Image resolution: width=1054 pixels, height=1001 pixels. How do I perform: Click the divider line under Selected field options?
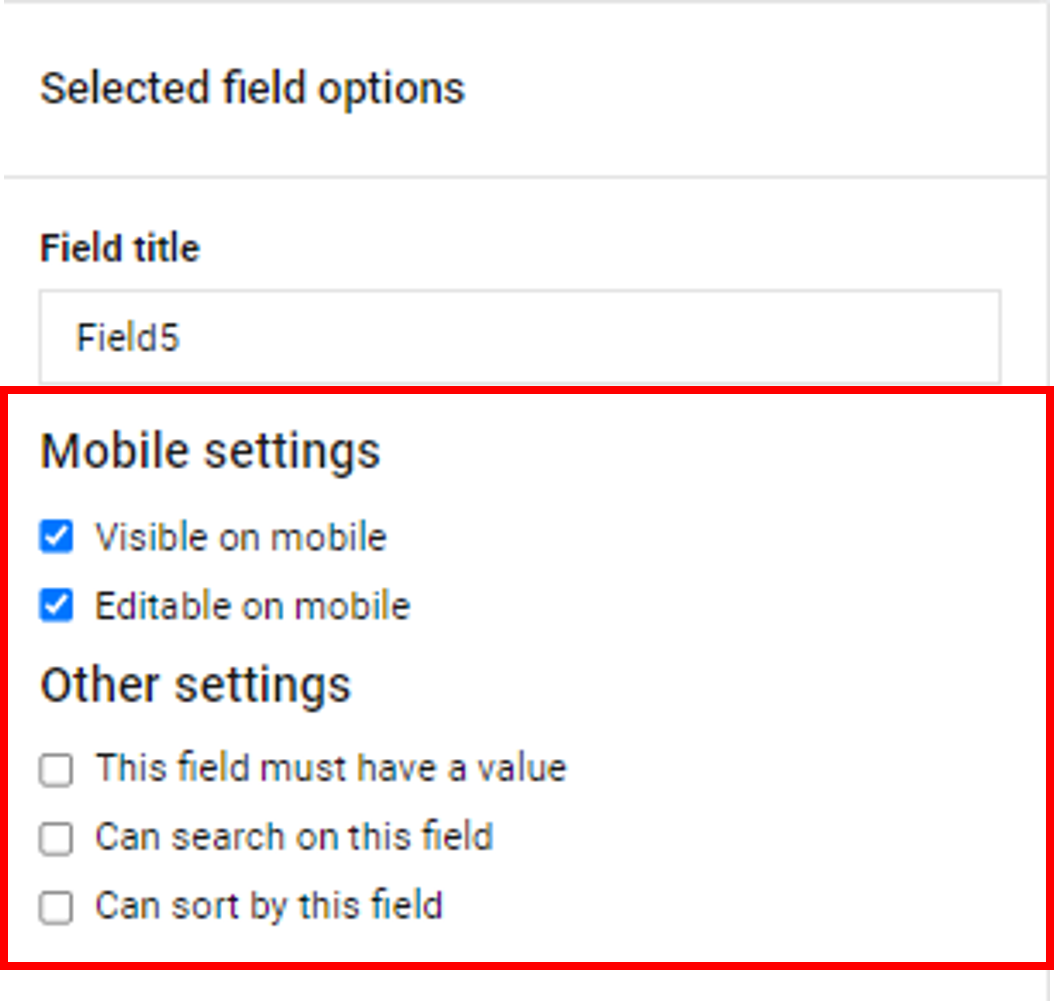pos(525,178)
